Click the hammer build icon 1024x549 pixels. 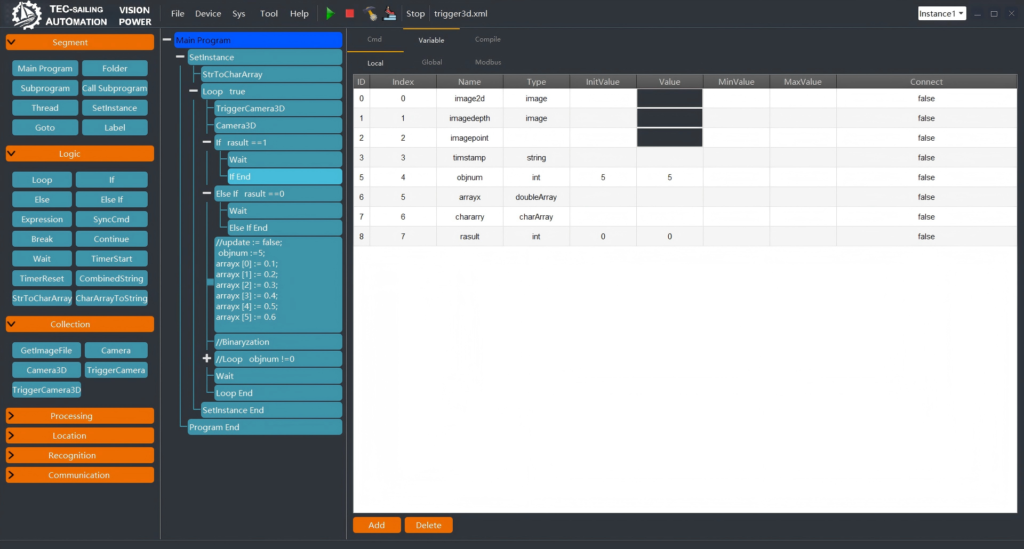370,14
